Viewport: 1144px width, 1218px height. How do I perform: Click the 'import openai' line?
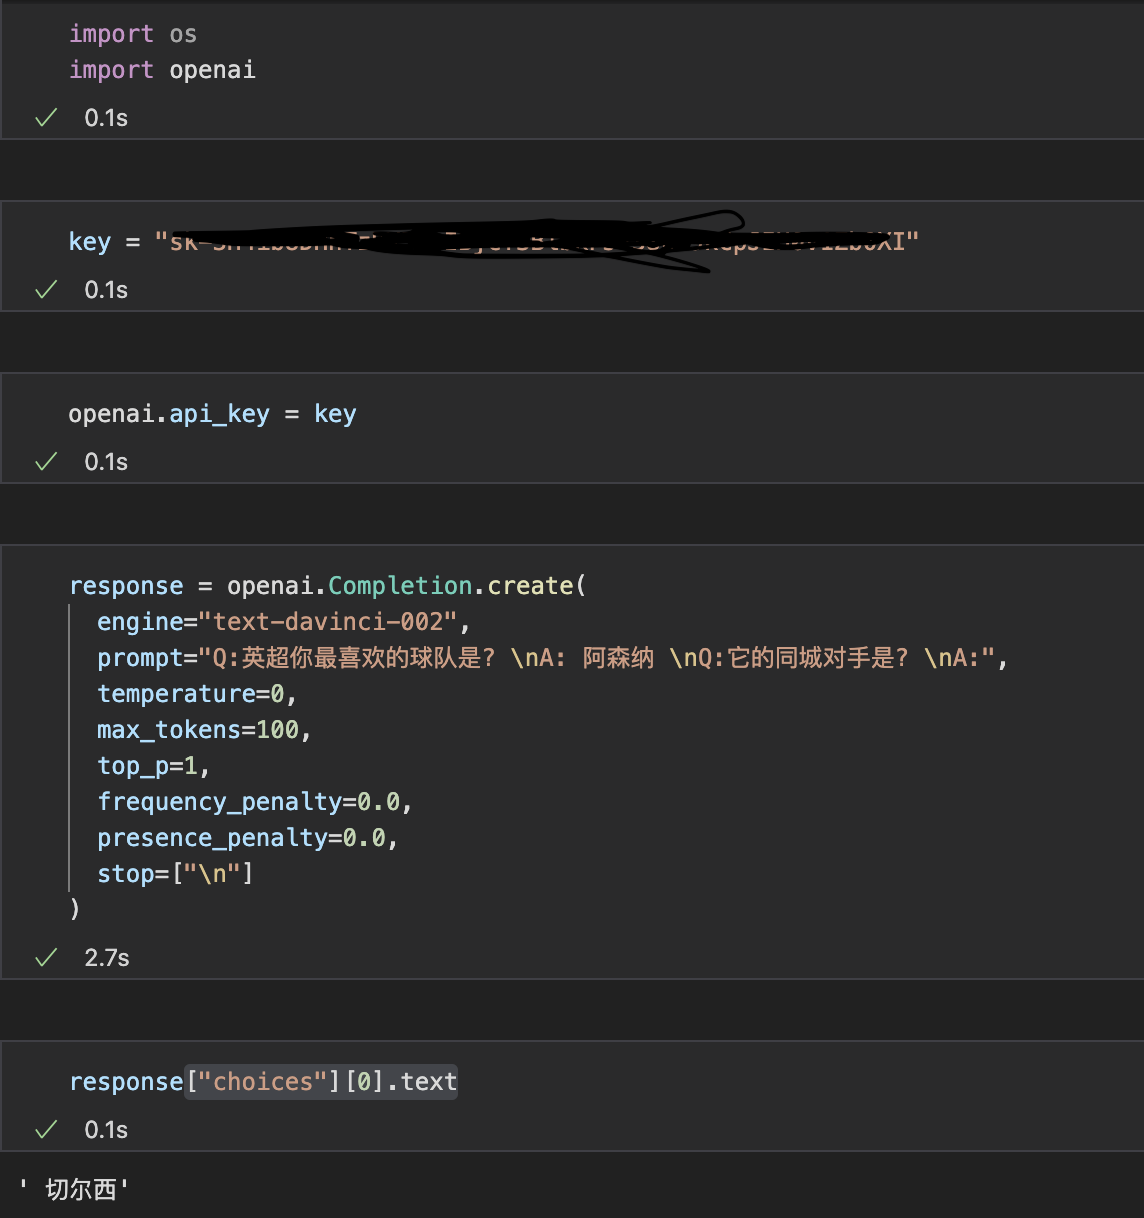coord(162,70)
